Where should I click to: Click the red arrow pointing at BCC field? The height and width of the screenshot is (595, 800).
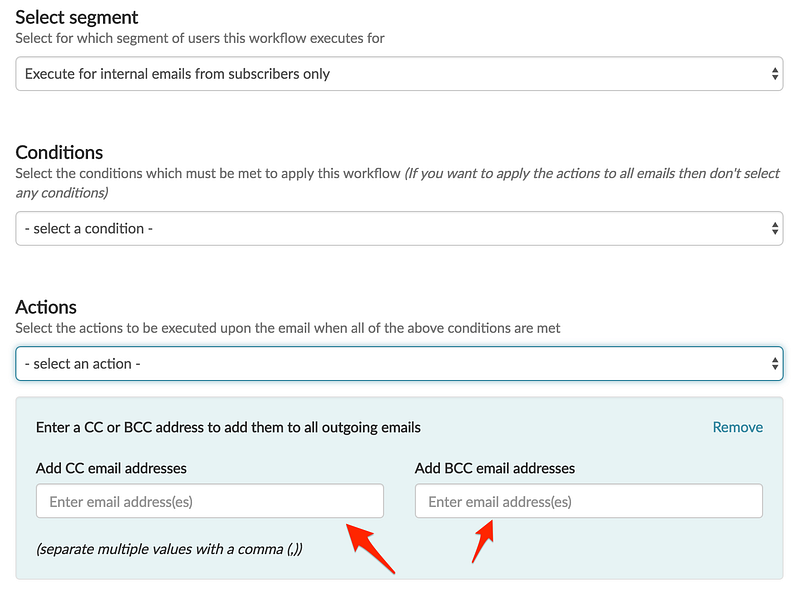(483, 541)
